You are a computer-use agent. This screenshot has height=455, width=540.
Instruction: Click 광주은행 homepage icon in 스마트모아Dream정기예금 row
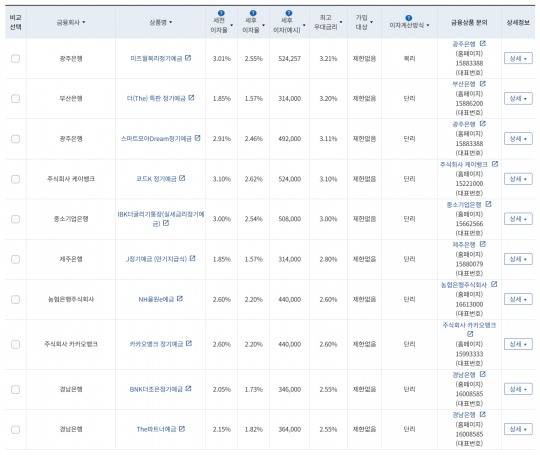[483, 124]
